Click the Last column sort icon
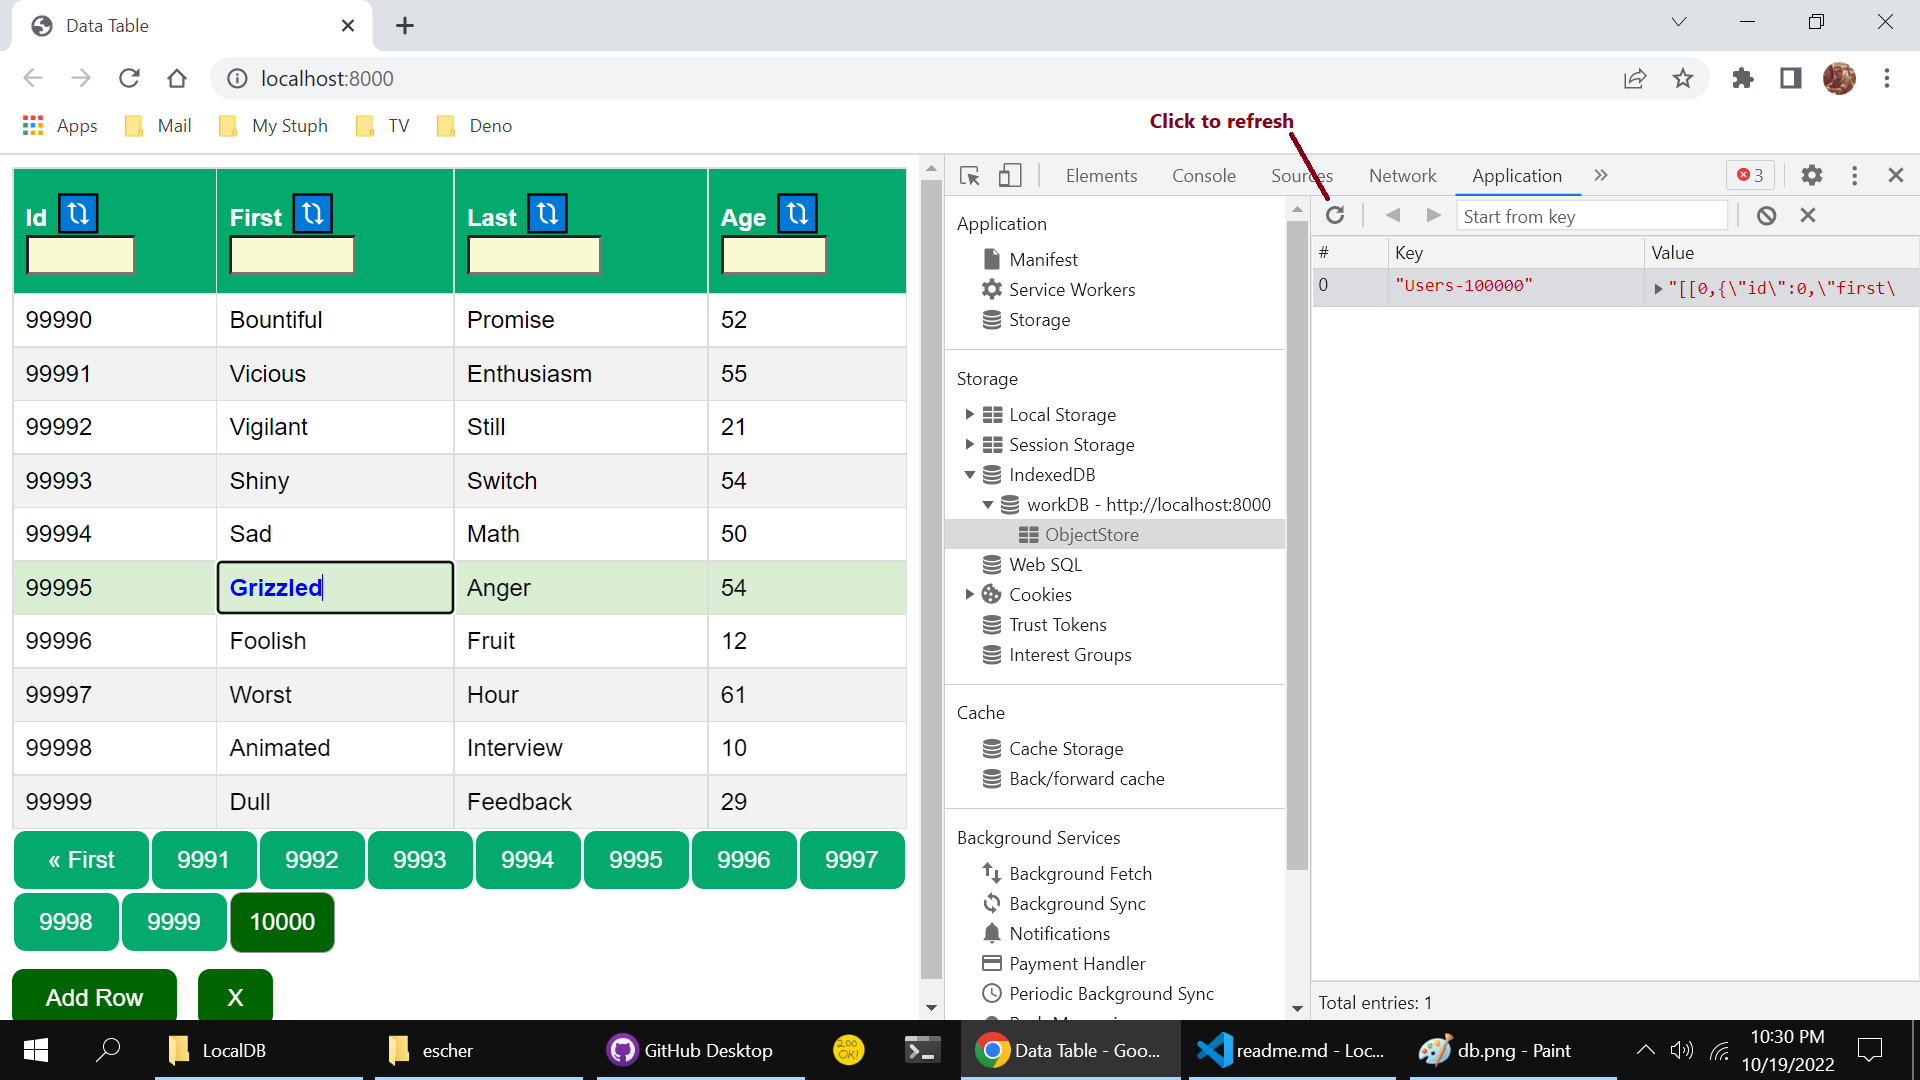 point(547,214)
